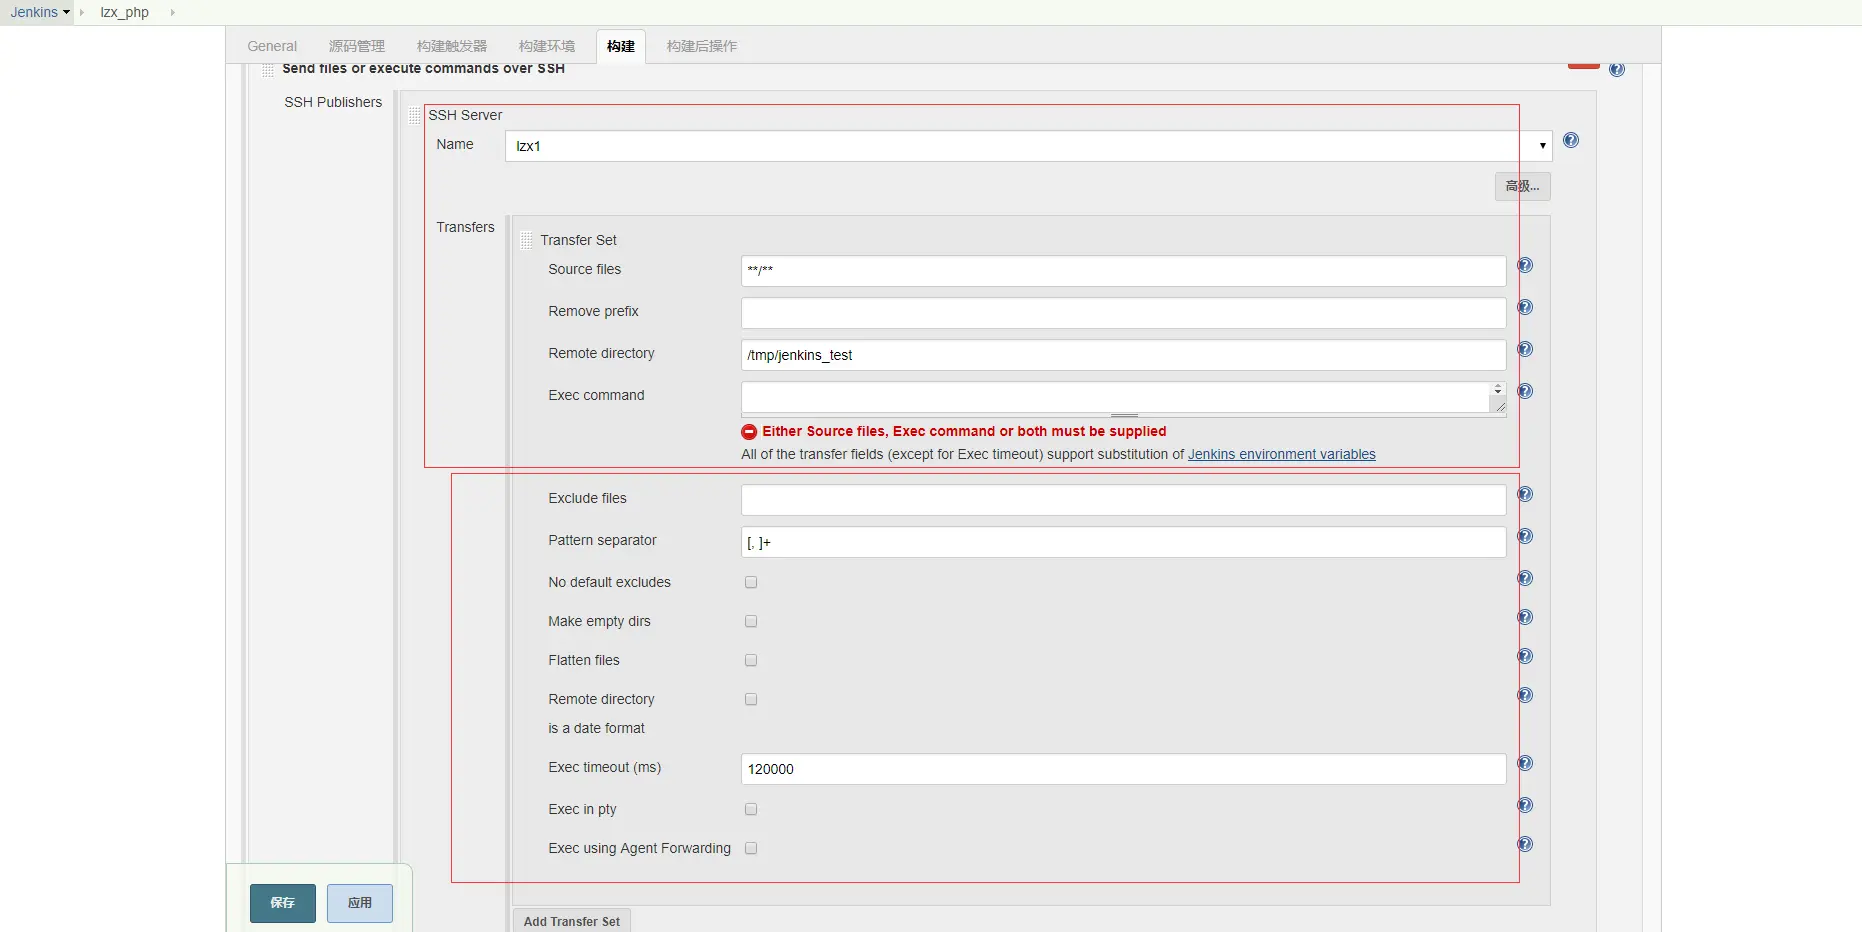
Task: Open help for SSH Server Name
Action: 1571,140
